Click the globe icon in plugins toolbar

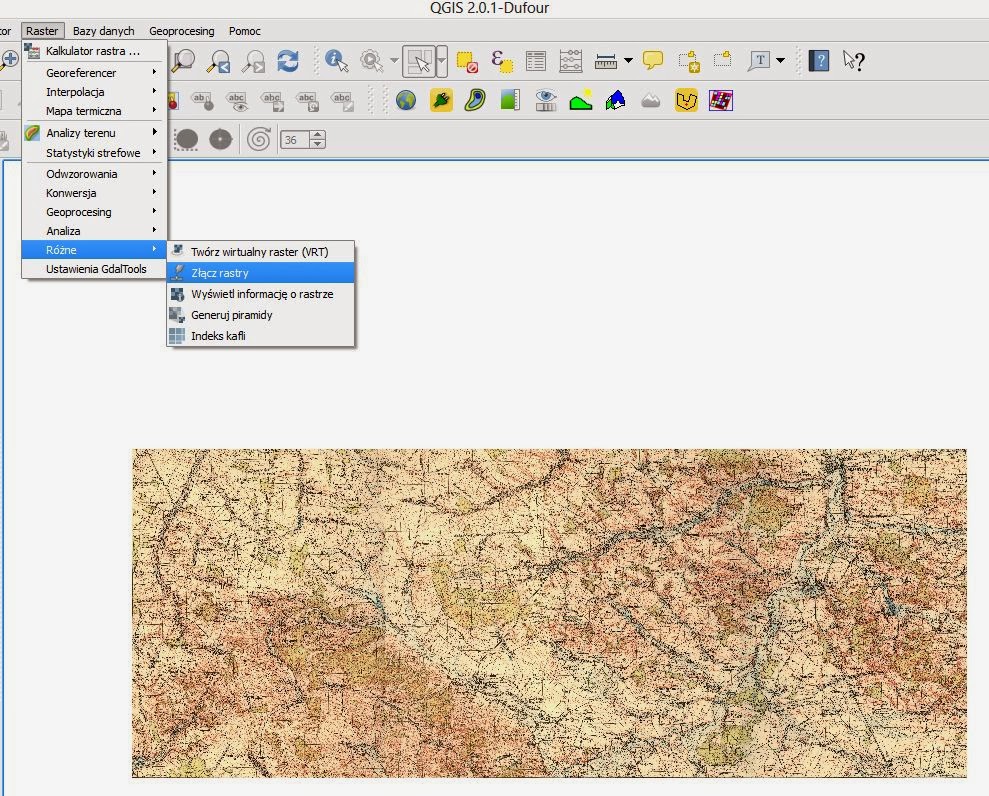(405, 100)
